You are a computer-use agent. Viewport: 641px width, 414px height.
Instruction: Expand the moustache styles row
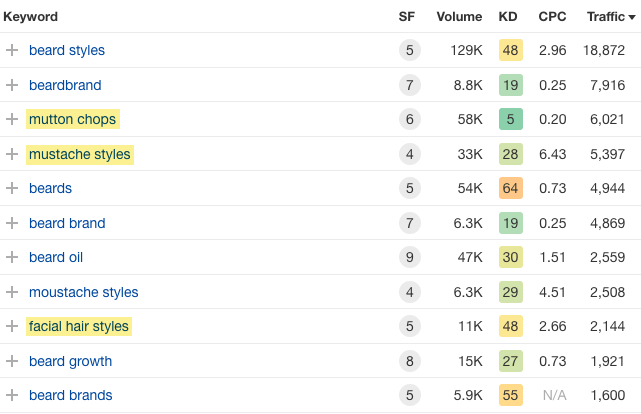[12, 292]
